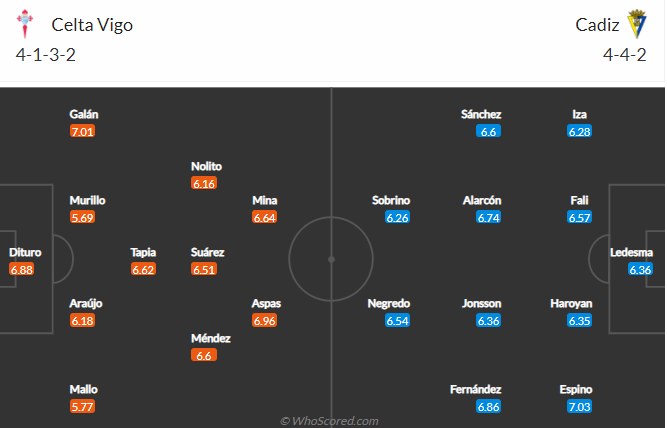Viewport: 667px width, 428px height.
Task: Click the WhoScored.com watermark
Action: click(329, 421)
